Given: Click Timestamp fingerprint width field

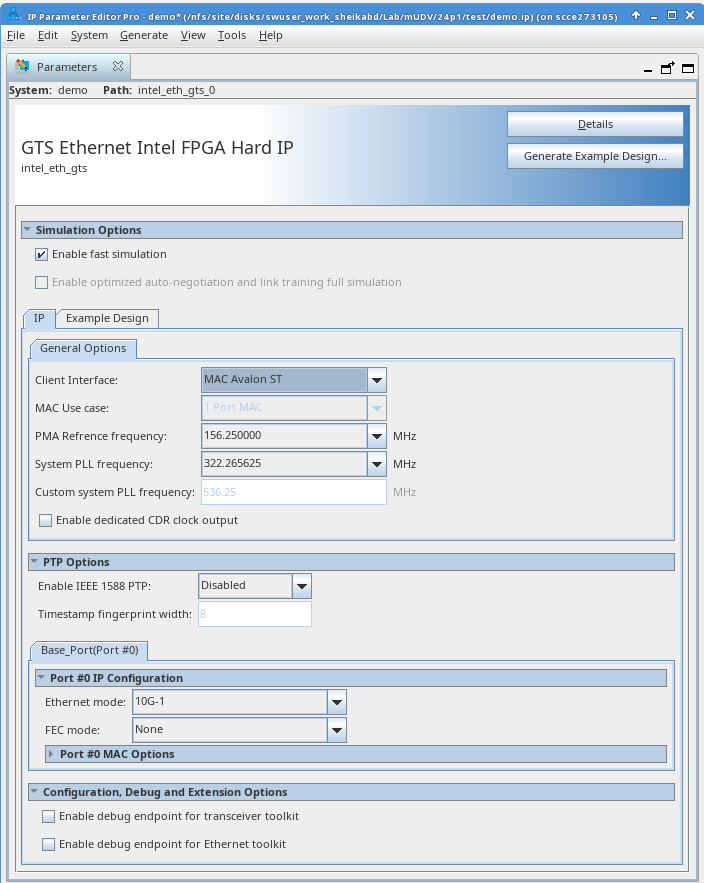Looking at the screenshot, I should (255, 614).
